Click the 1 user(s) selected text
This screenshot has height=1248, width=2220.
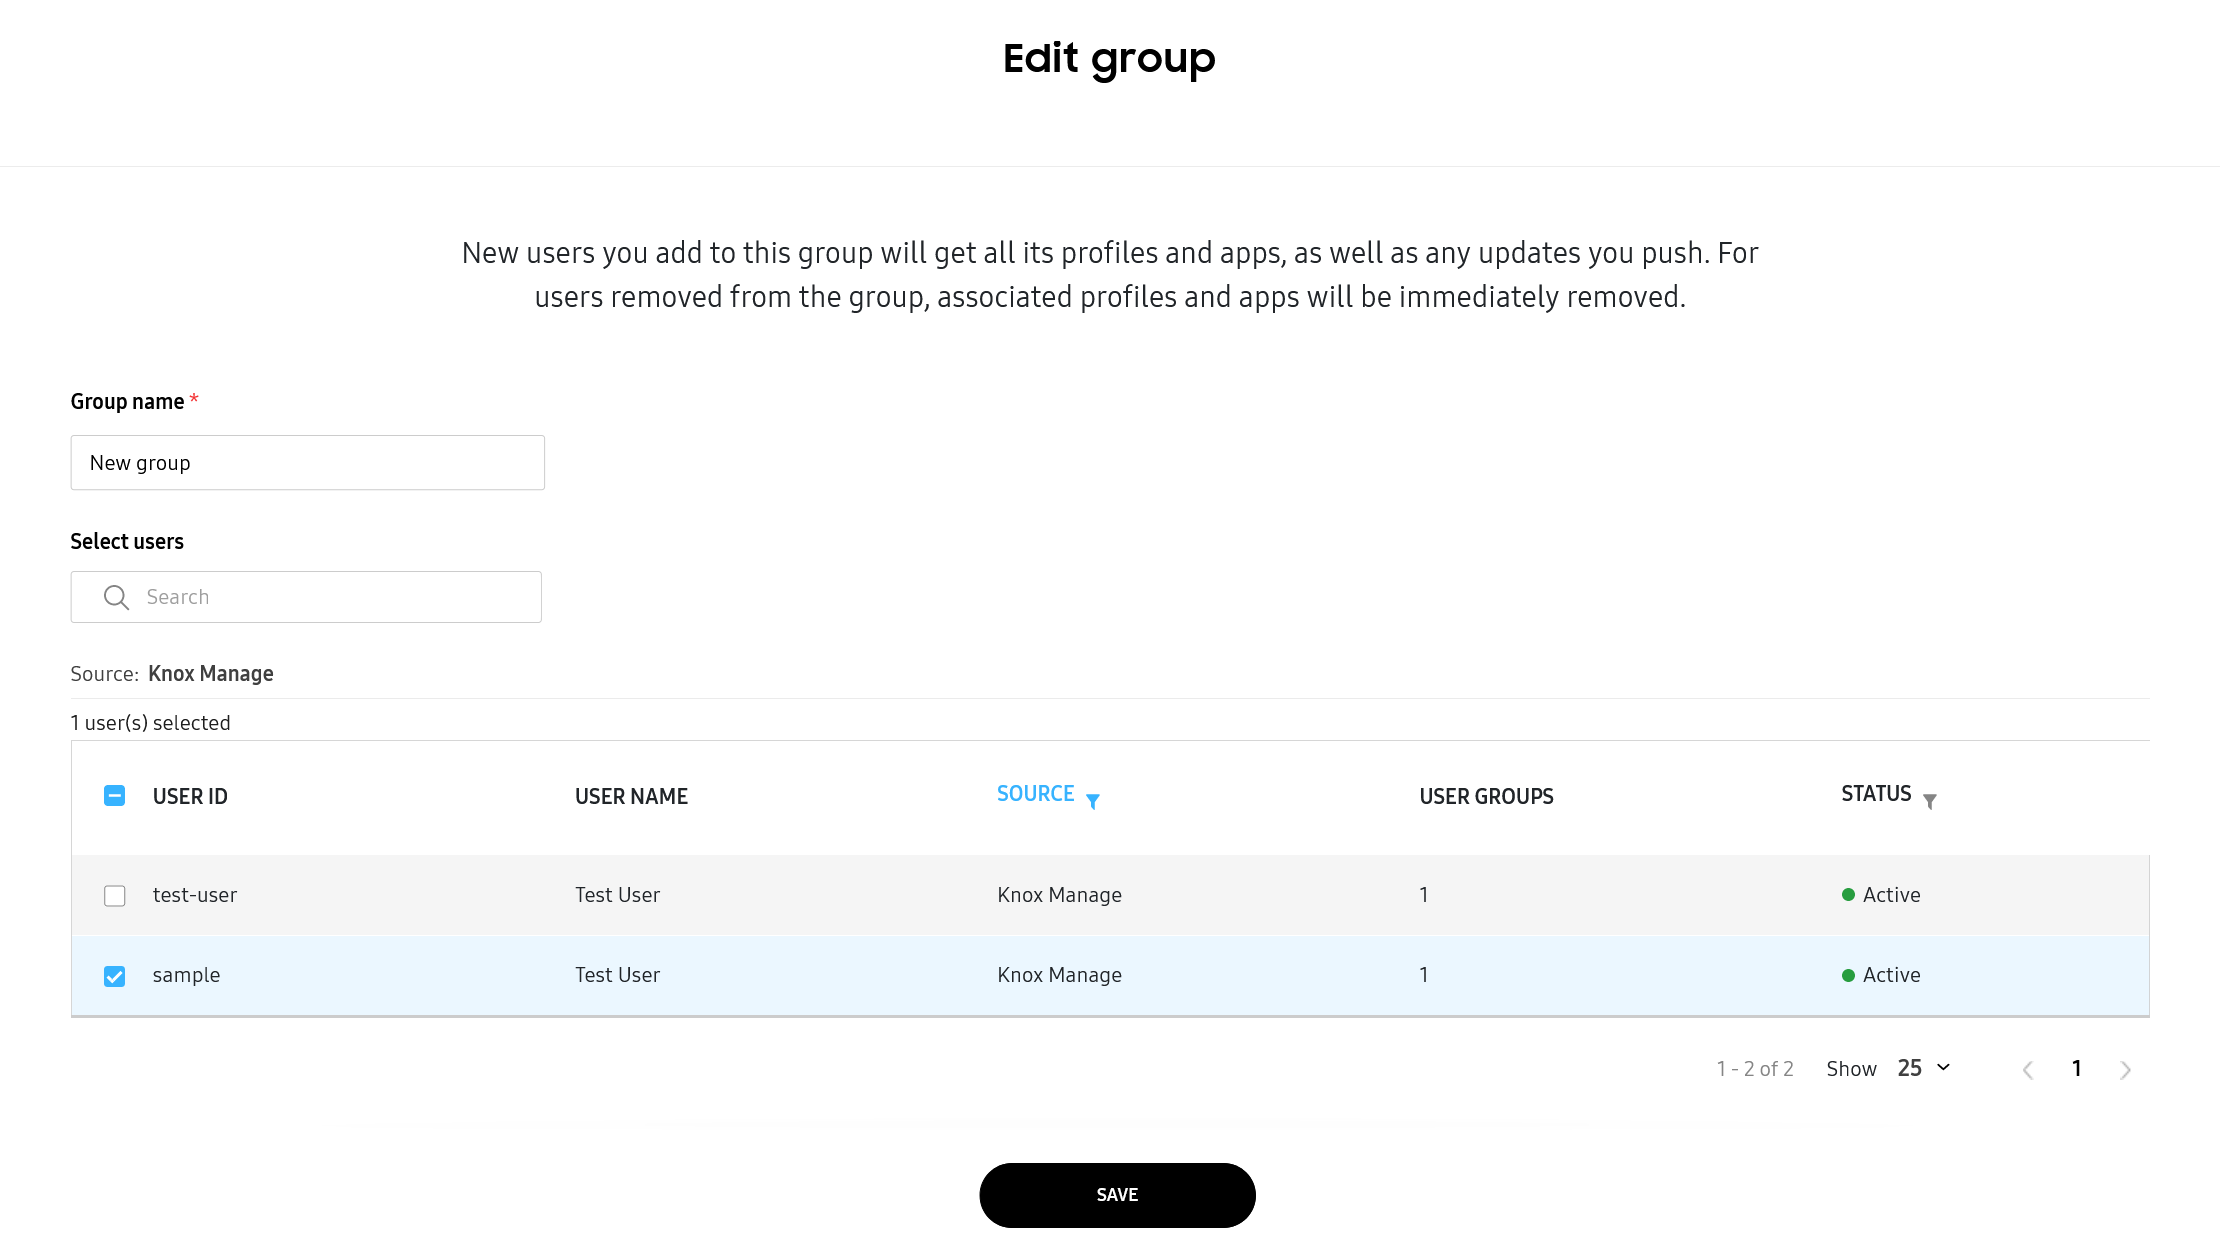151,723
